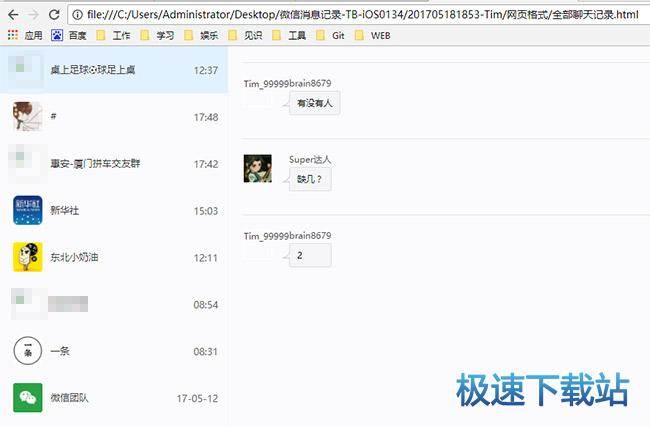
Task: Click the 17:48 timestamp
Action: point(206,117)
